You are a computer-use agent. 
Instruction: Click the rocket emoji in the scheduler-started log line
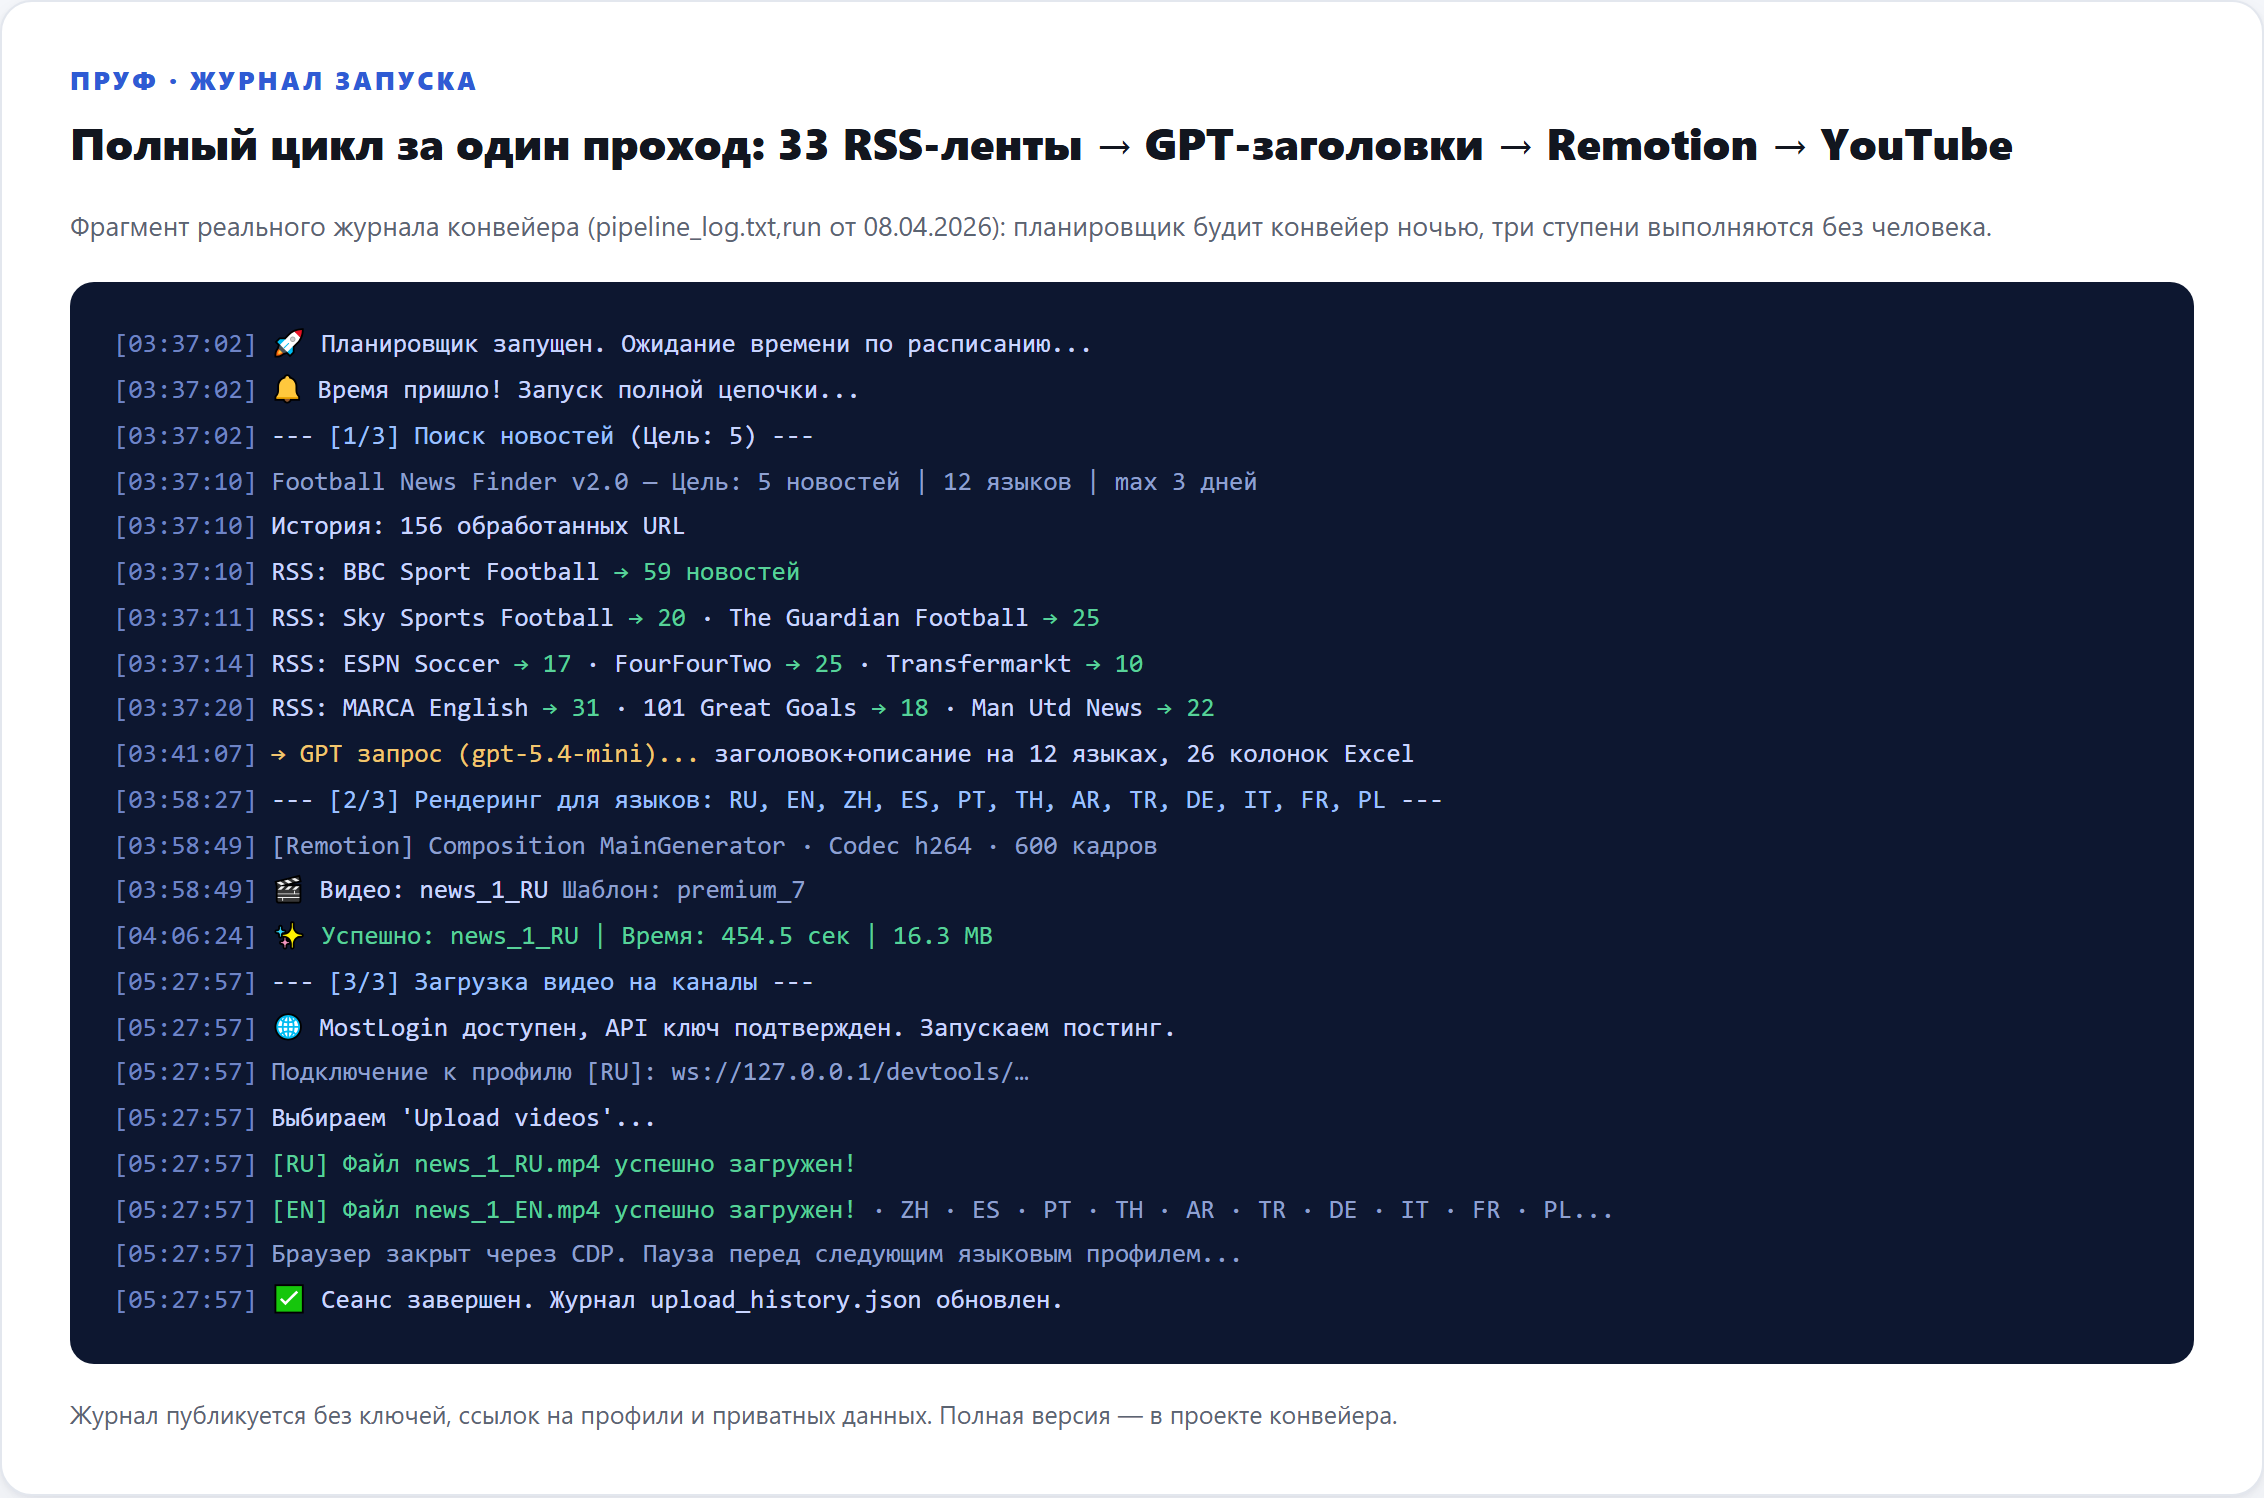288,344
